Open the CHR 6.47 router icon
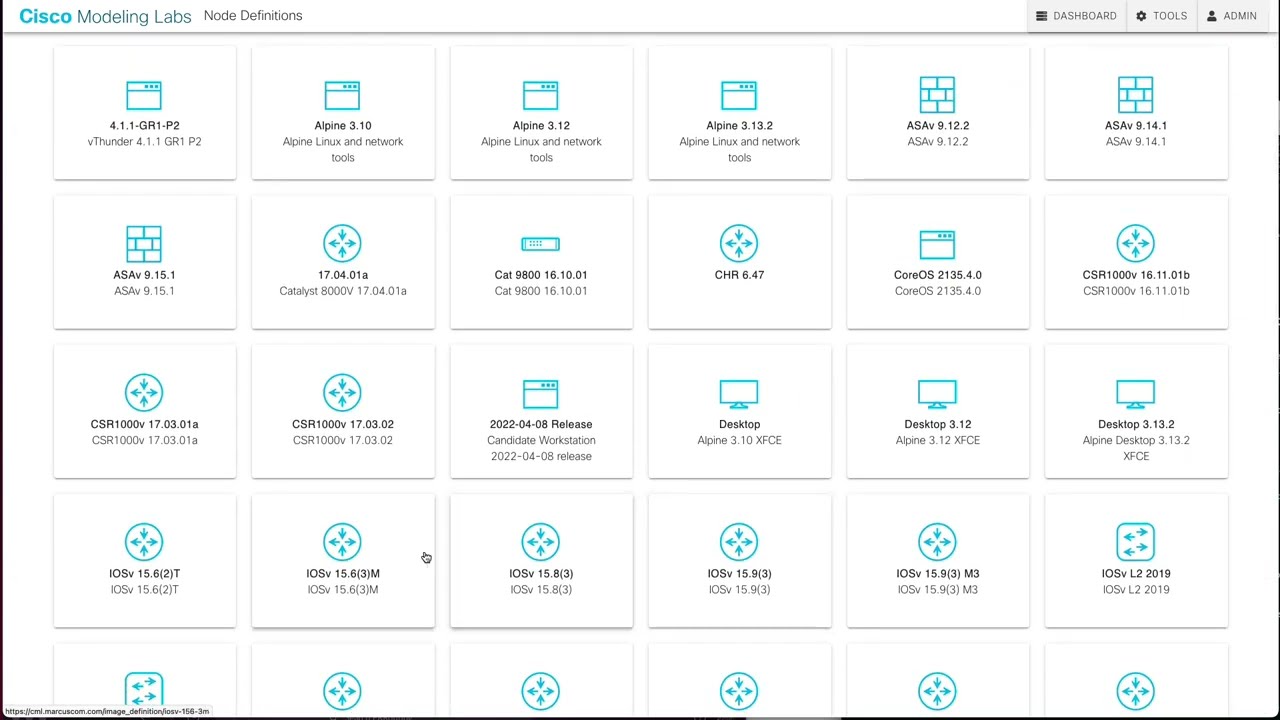 click(x=739, y=244)
